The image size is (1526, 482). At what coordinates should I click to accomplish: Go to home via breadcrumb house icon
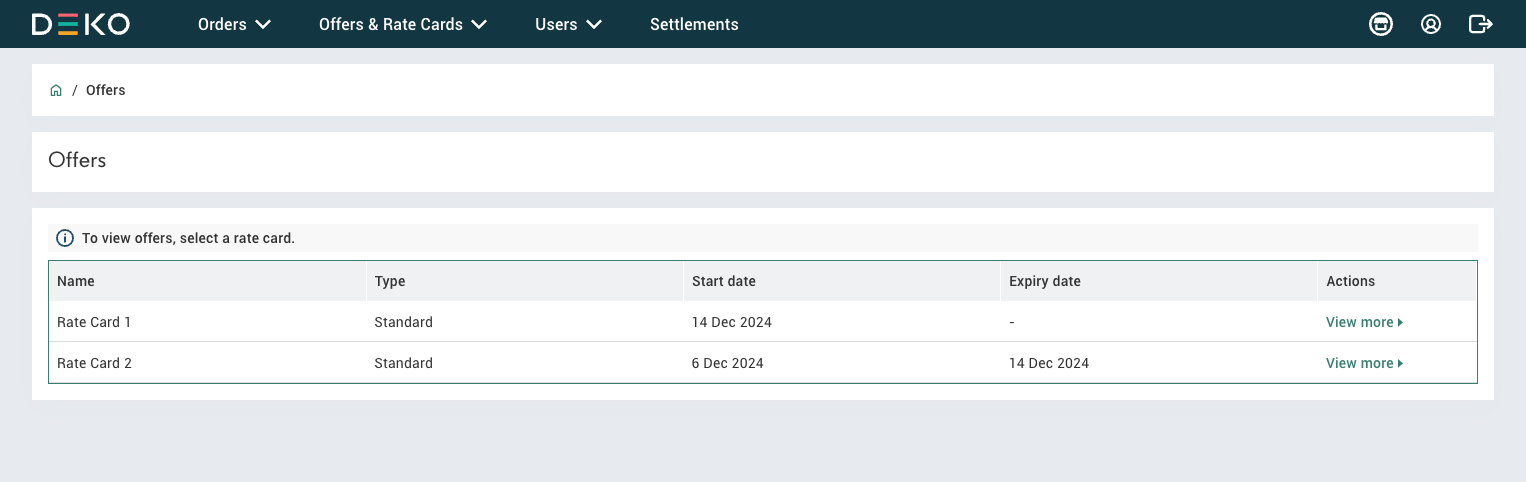(56, 90)
